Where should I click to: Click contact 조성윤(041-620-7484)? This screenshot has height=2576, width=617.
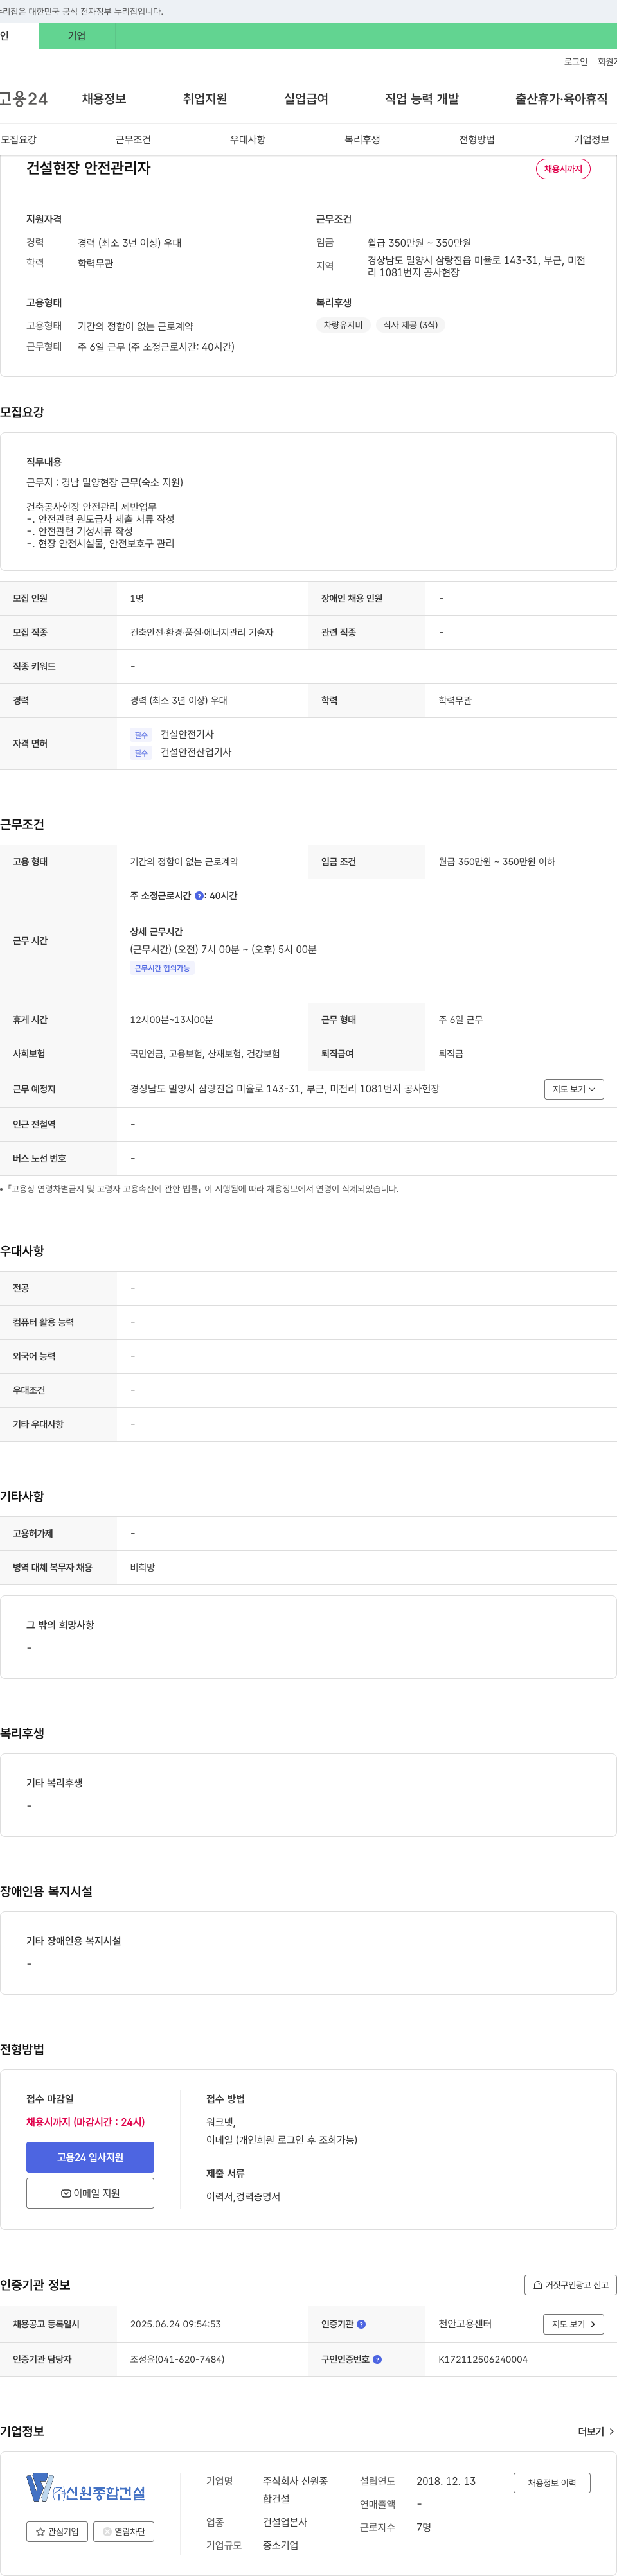point(177,2359)
